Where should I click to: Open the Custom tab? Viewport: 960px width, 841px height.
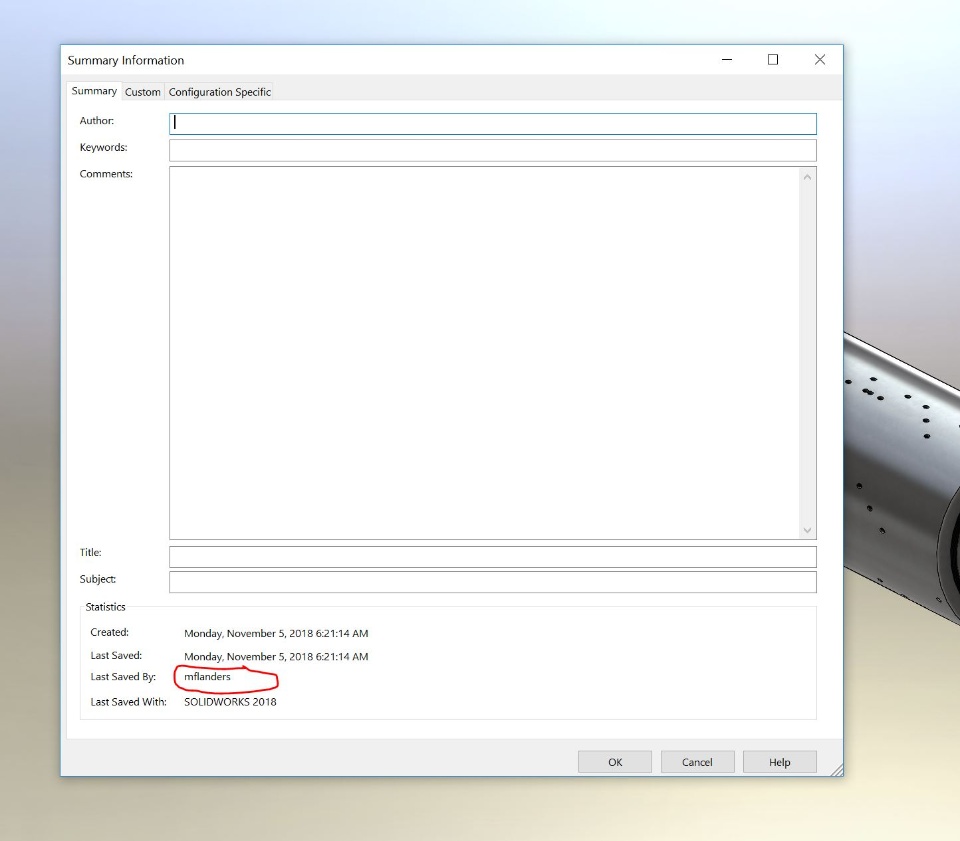tap(143, 92)
